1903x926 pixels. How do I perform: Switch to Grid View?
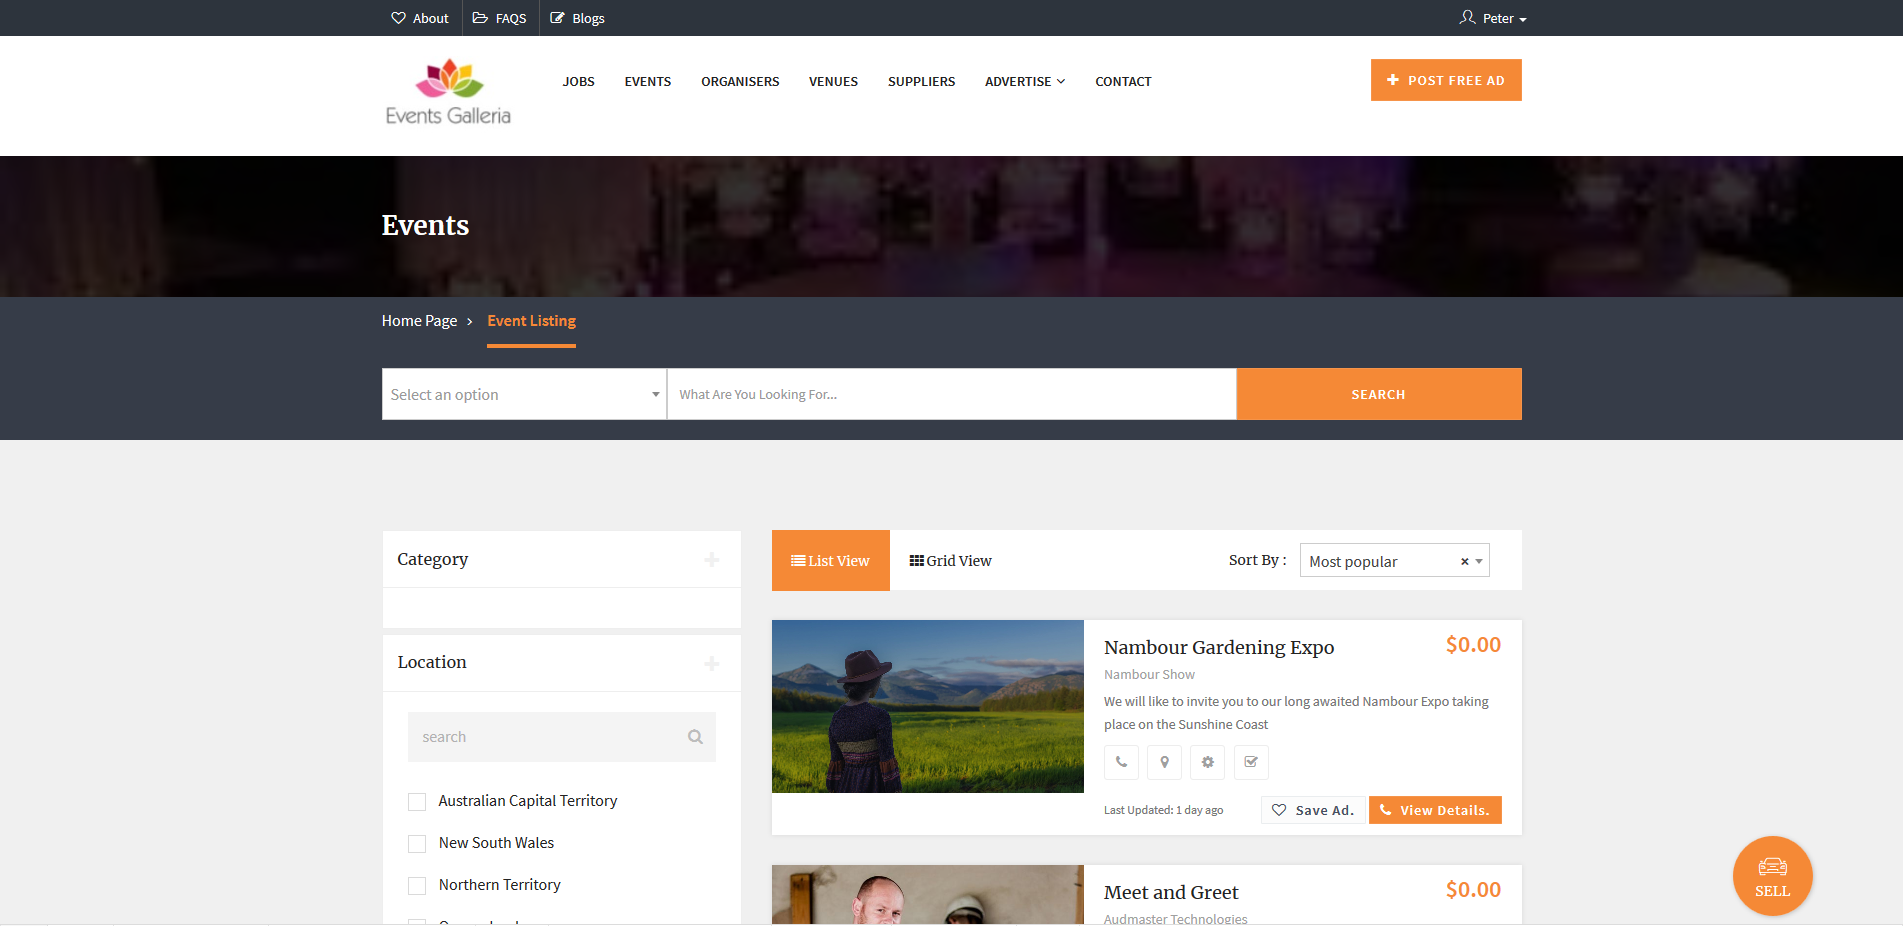pyautogui.click(x=949, y=560)
